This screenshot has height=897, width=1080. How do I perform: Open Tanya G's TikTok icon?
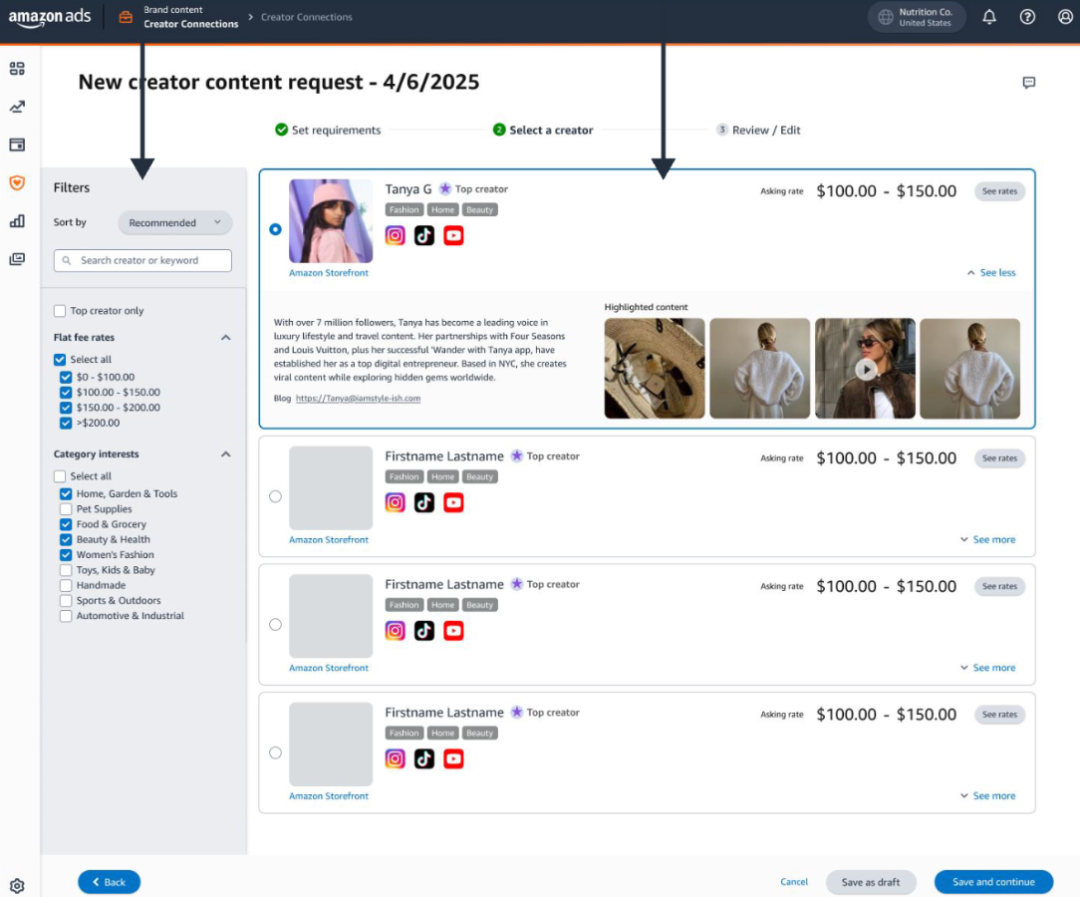pos(424,236)
